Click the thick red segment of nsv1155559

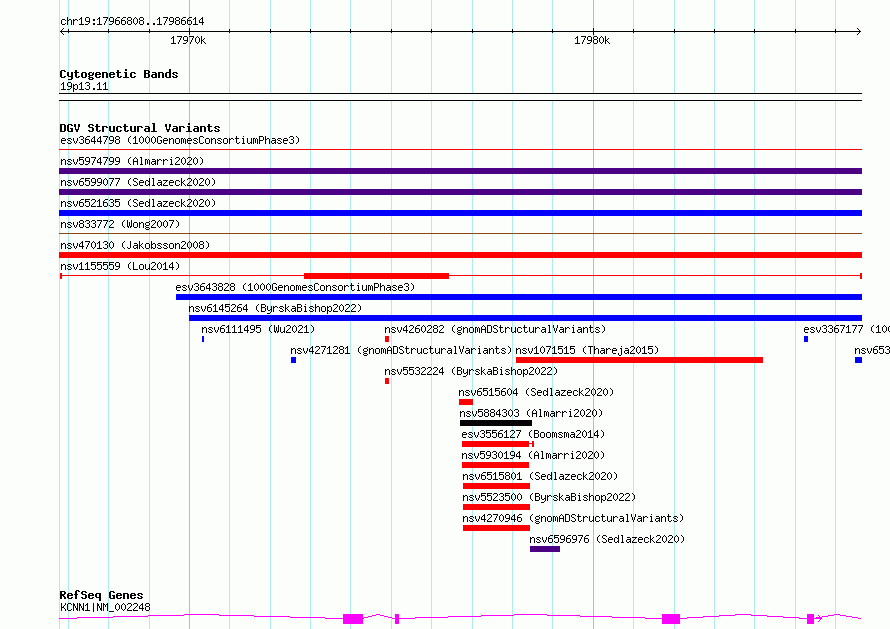[376, 276]
